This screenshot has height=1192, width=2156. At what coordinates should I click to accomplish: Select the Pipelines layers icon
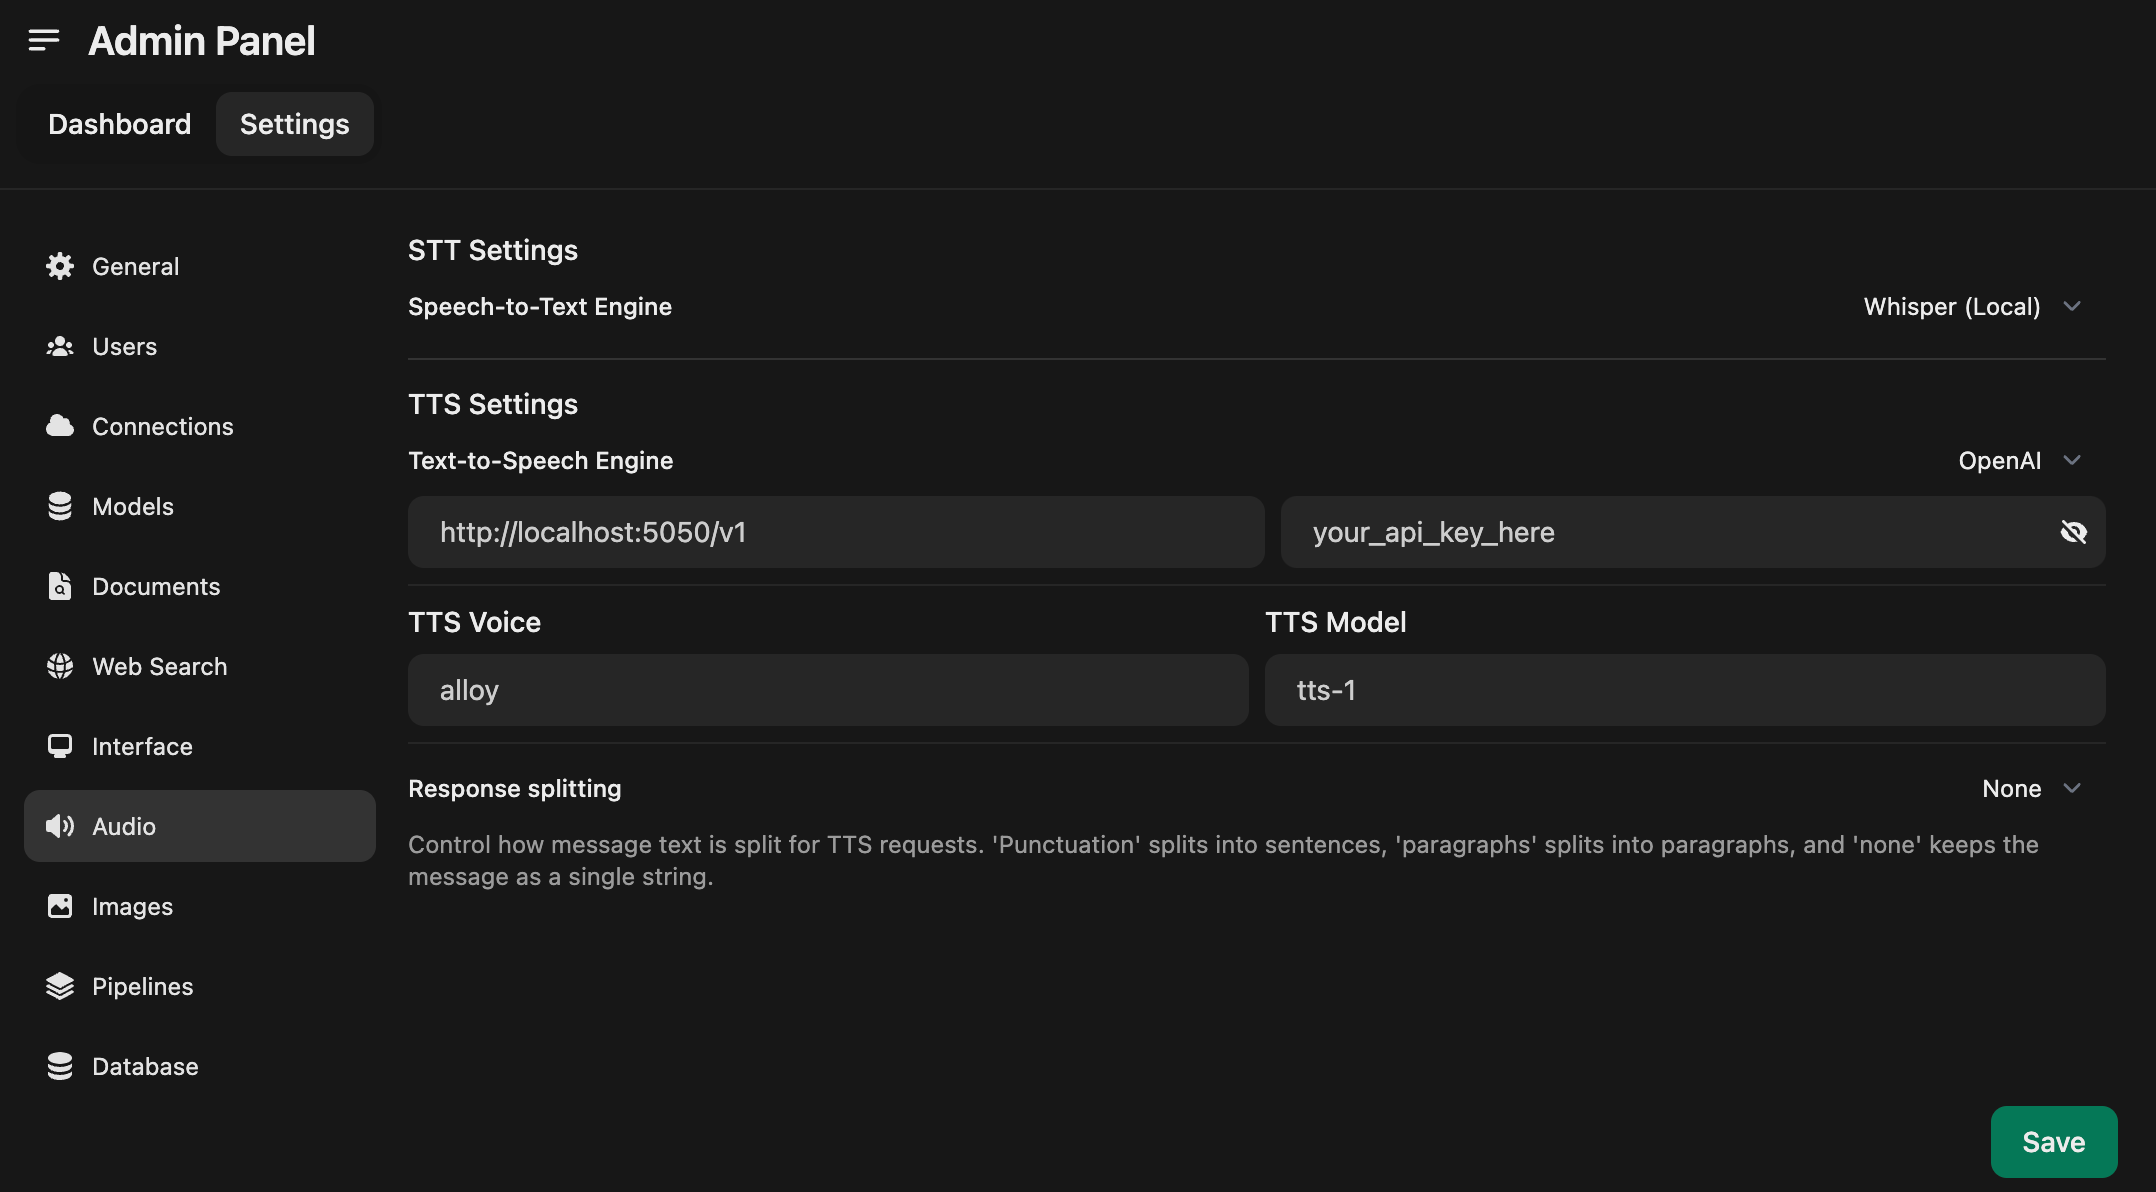pos(60,986)
